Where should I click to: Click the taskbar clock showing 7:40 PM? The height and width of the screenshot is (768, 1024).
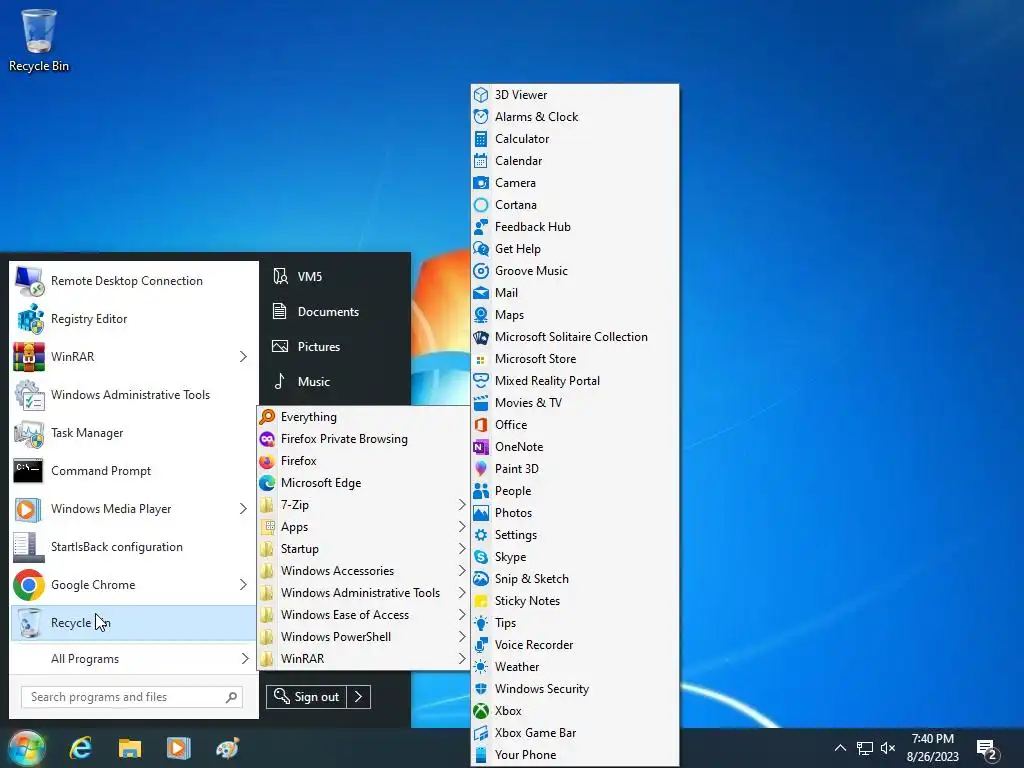tap(933, 748)
